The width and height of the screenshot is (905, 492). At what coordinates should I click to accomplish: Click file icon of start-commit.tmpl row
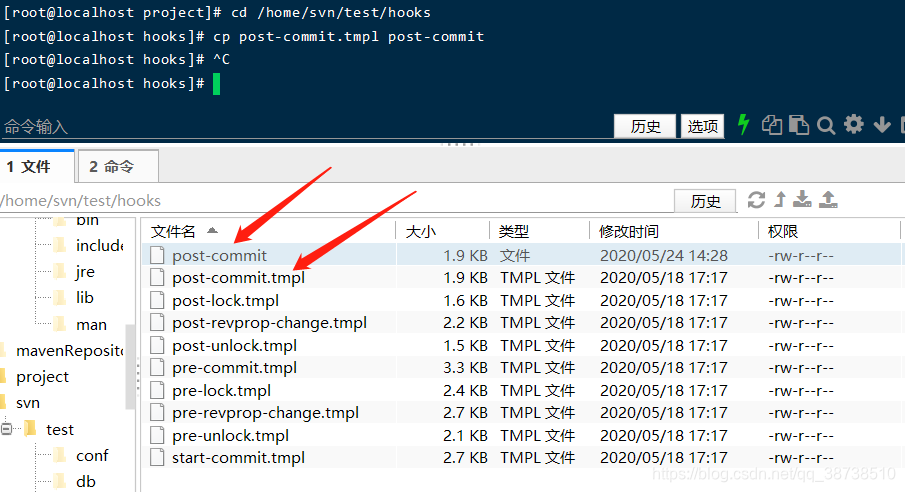[x=157, y=458]
